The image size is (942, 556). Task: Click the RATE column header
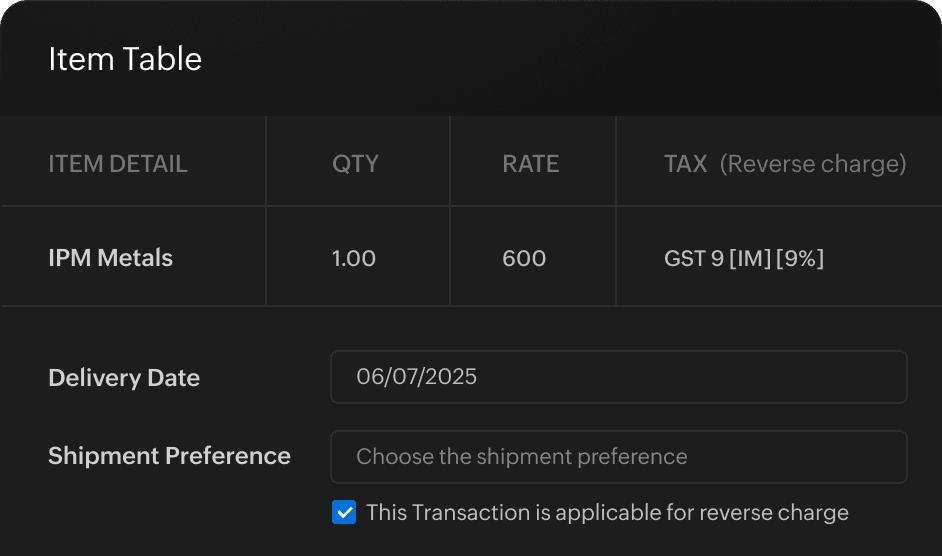(530, 164)
